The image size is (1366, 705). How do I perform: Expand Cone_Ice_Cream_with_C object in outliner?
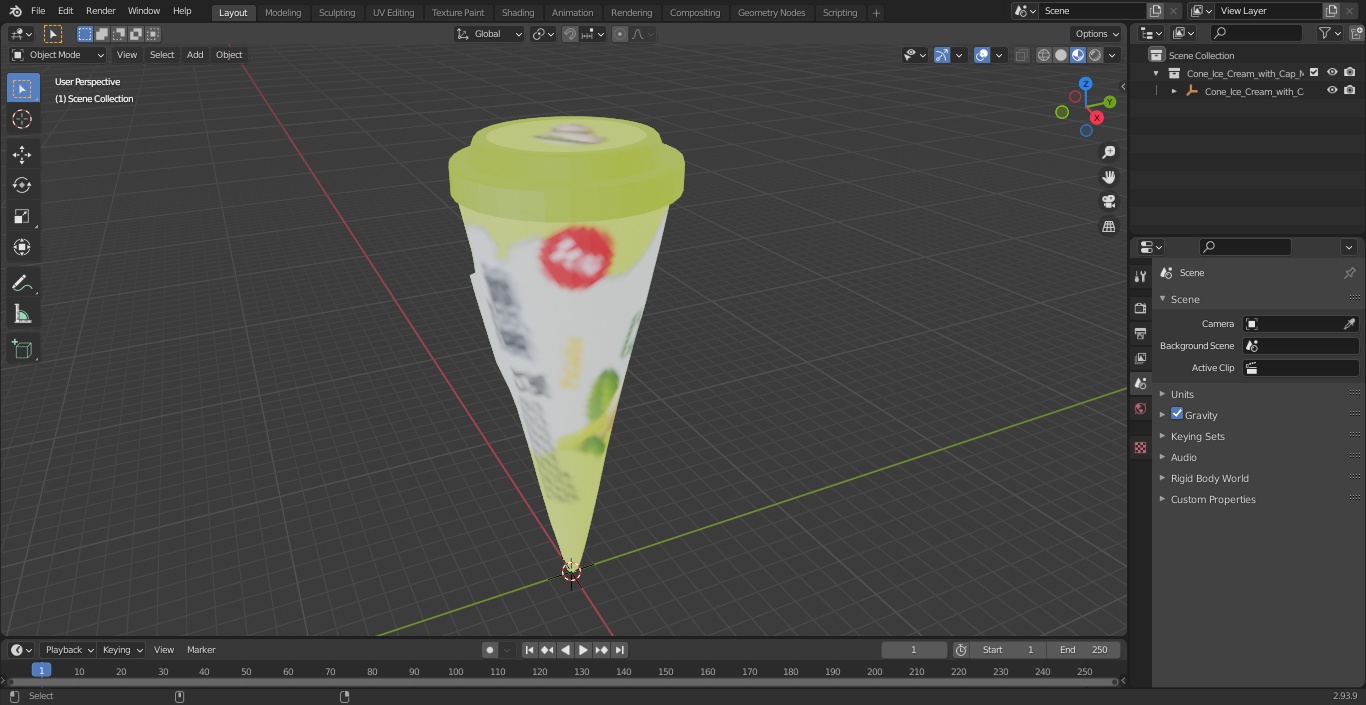[x=1174, y=91]
